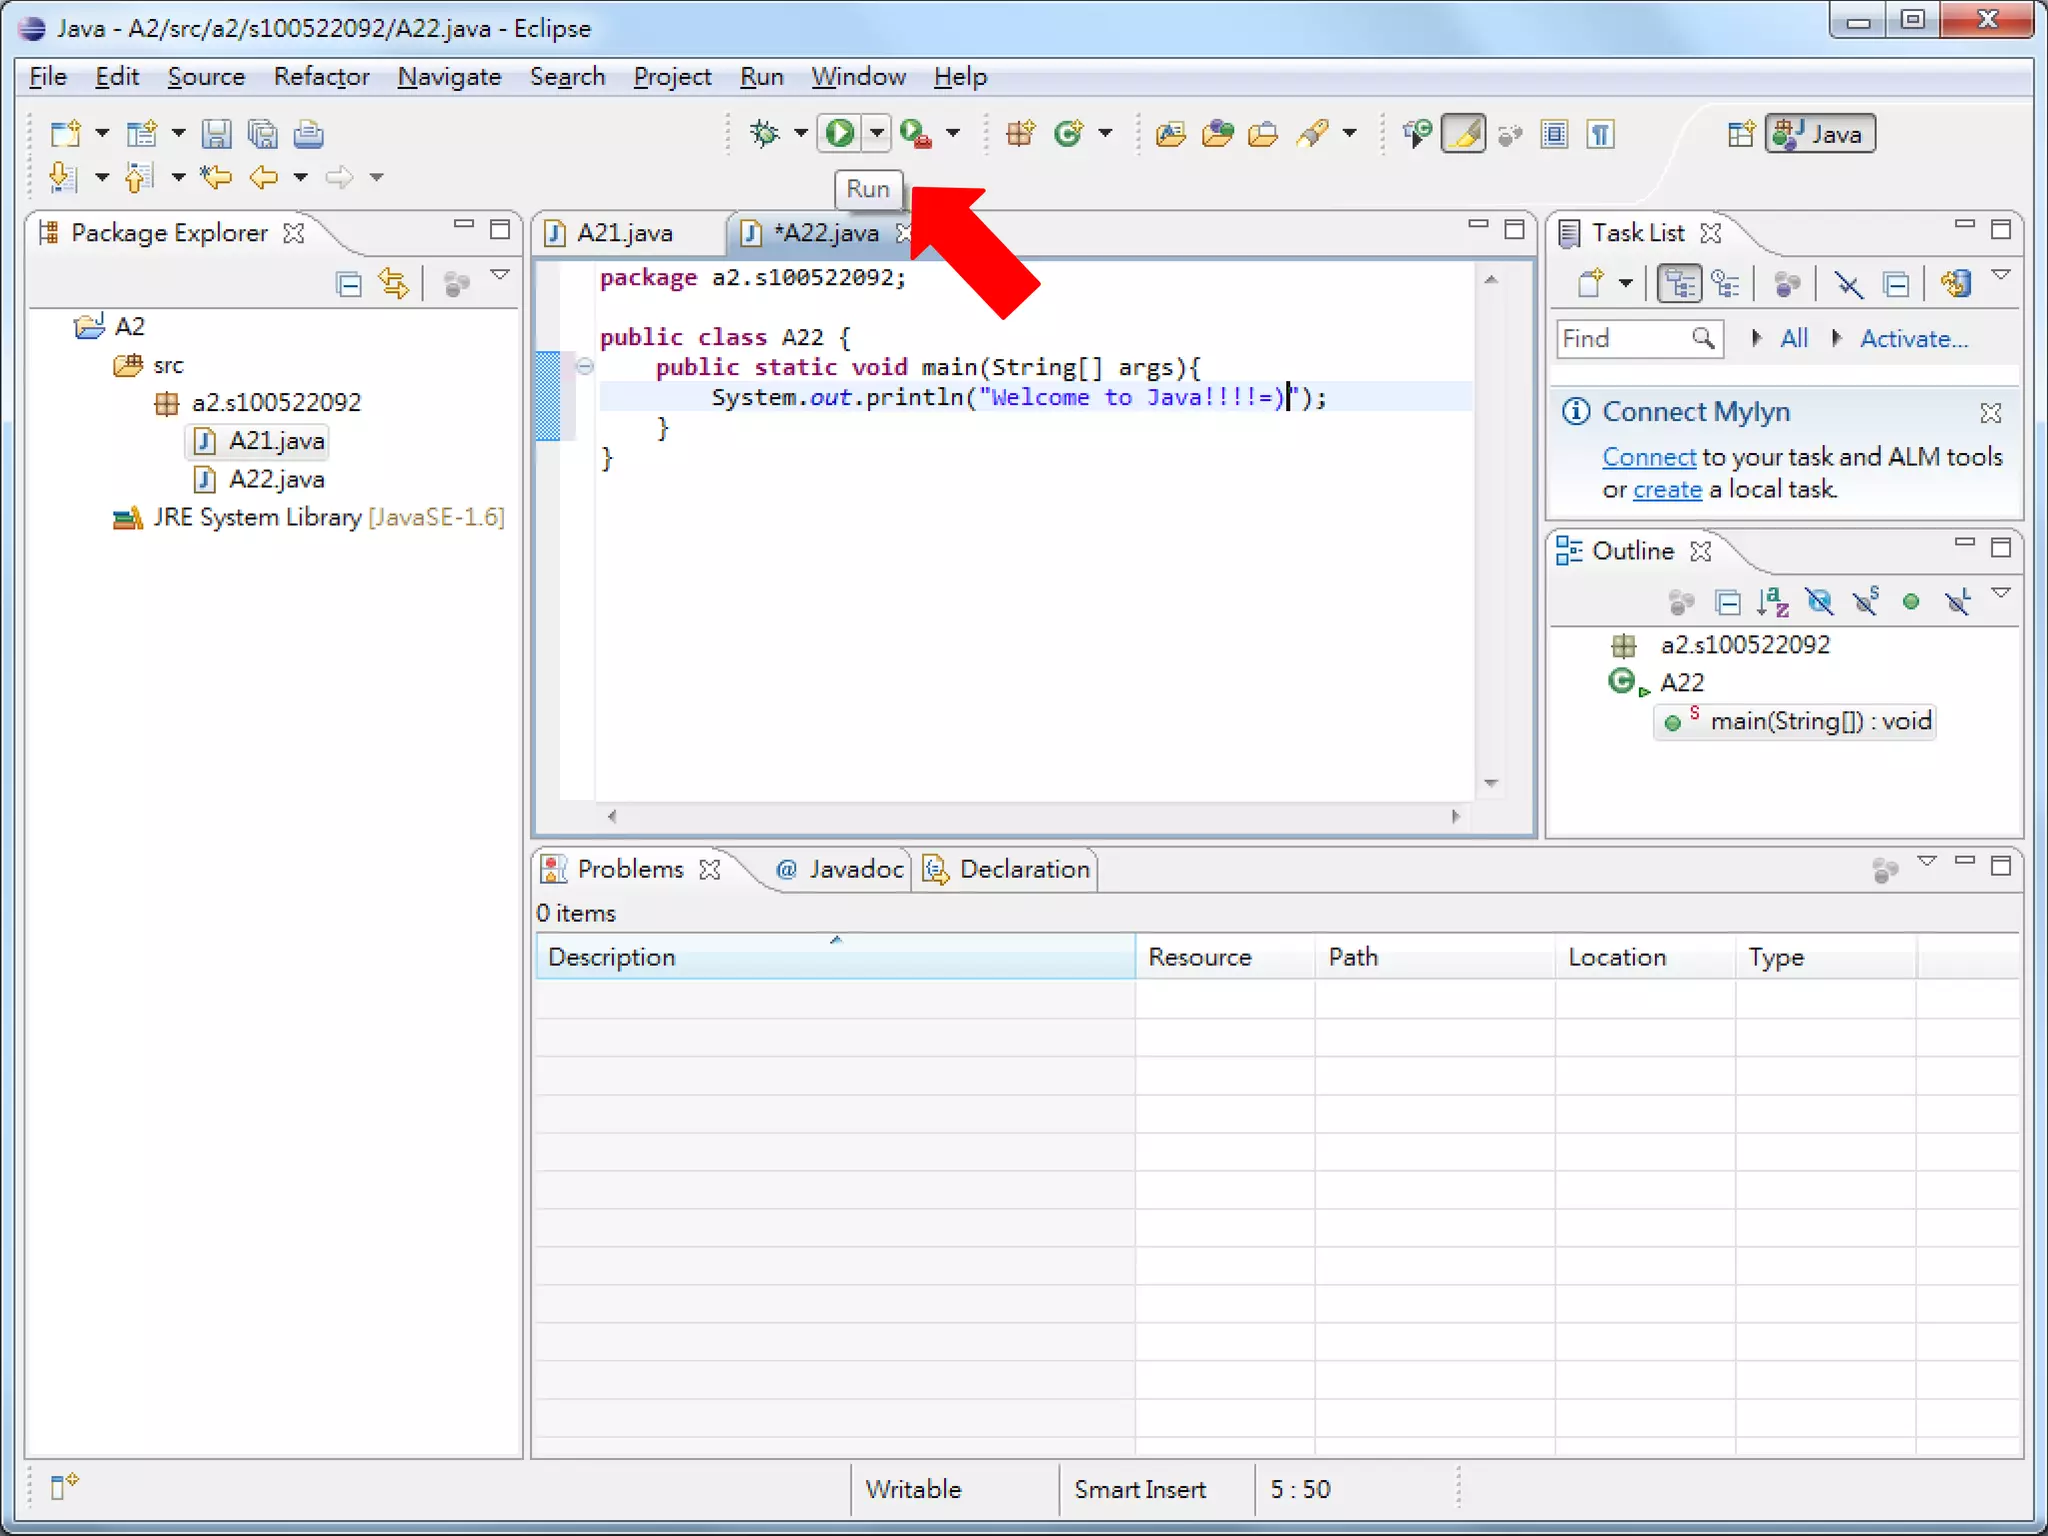Toggle Hide Fields in Outline toolbar
The height and width of the screenshot is (1536, 2048).
pyautogui.click(x=1819, y=602)
